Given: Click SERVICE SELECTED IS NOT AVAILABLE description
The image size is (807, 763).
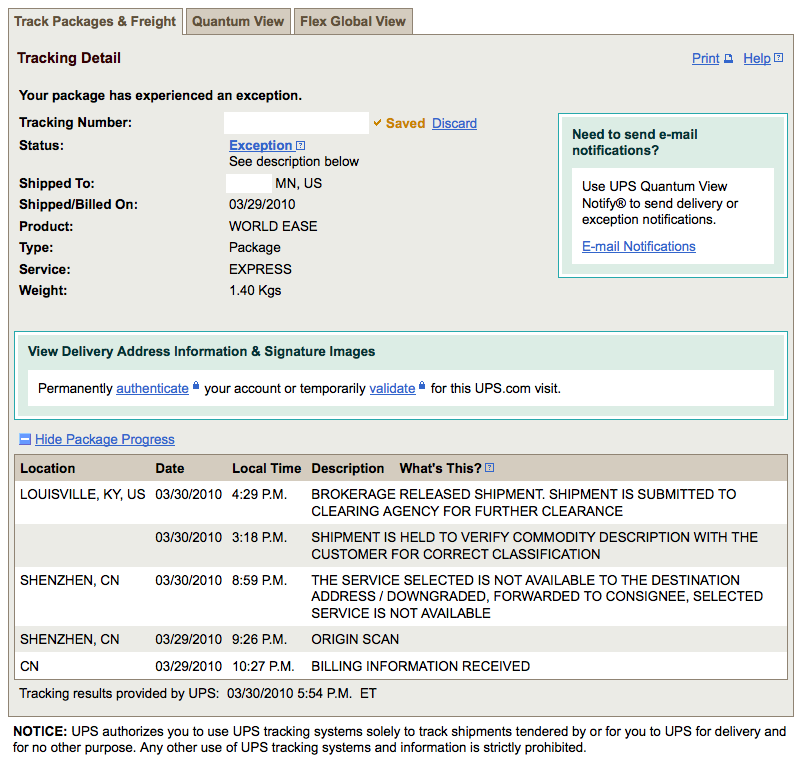Looking at the screenshot, I should (x=537, y=597).
